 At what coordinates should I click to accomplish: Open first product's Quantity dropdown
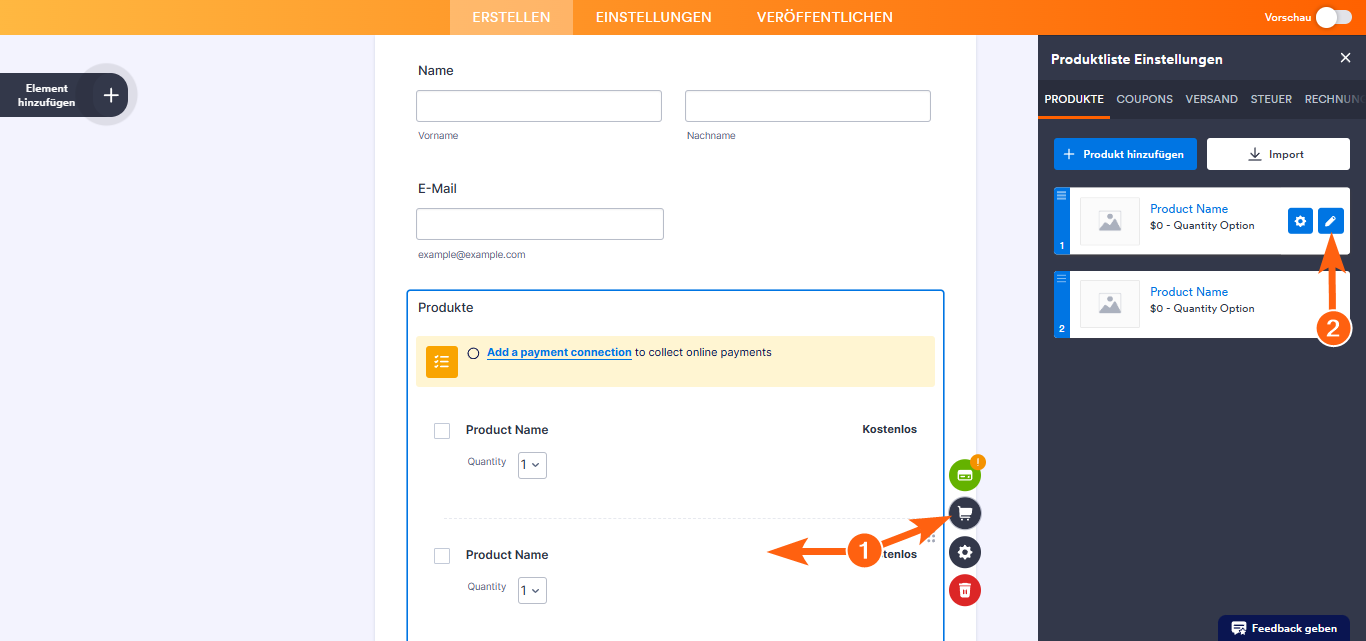532,465
